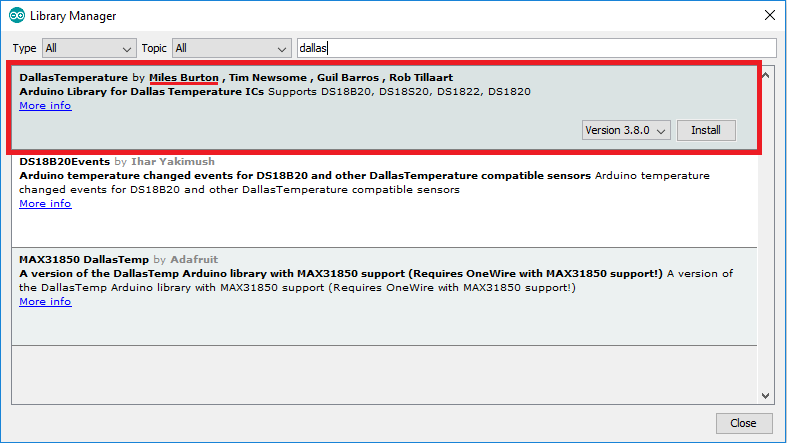Open More info link under DS18B20Events
787x443 pixels.
tap(45, 204)
